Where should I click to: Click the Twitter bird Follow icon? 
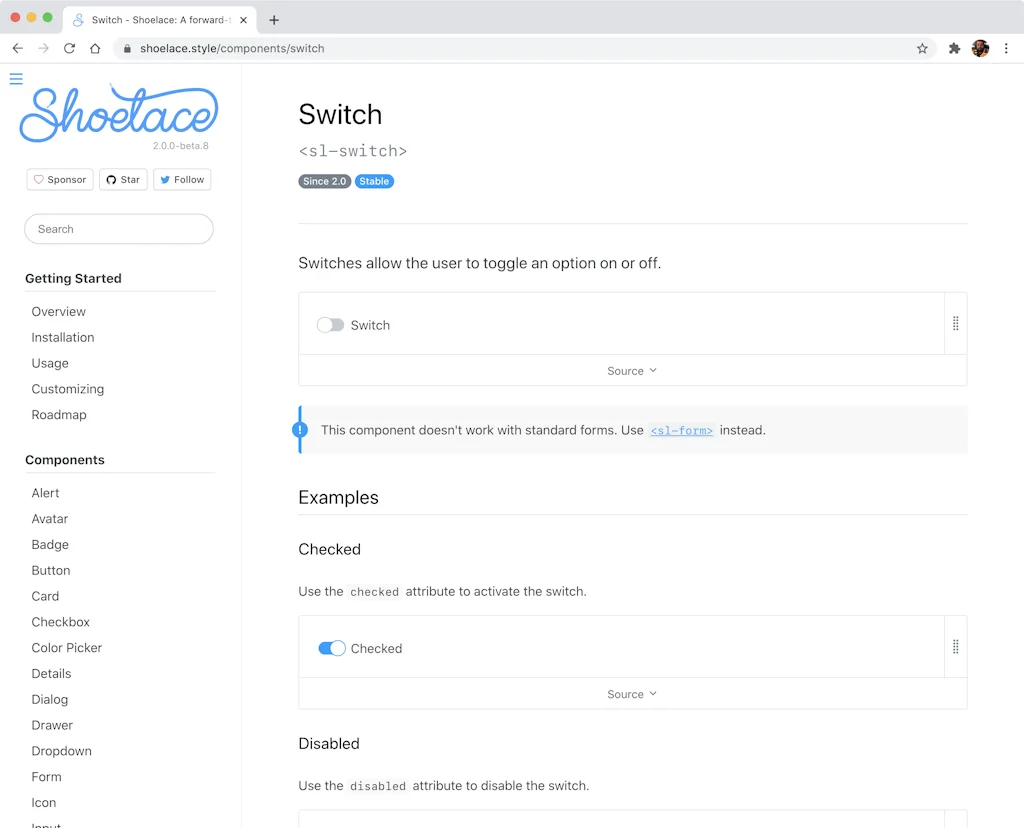[x=163, y=179]
